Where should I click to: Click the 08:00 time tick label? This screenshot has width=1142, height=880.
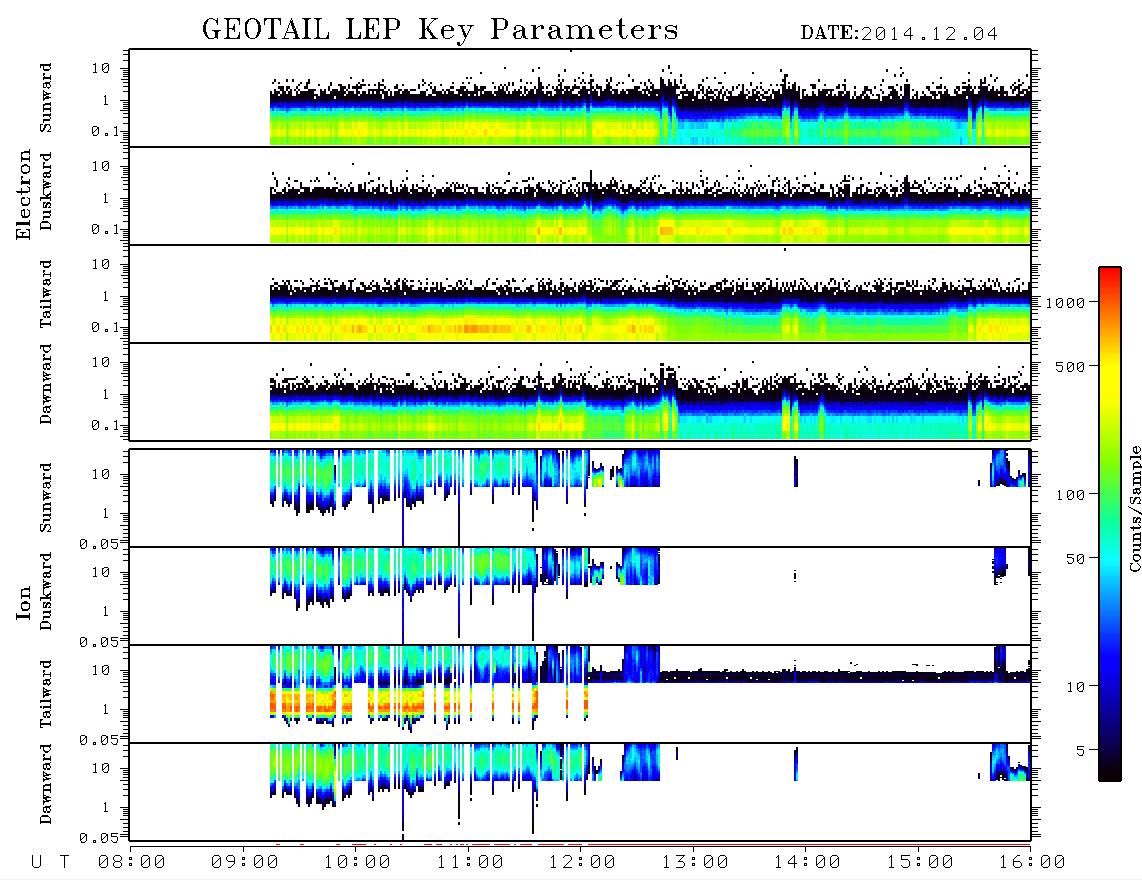point(132,863)
